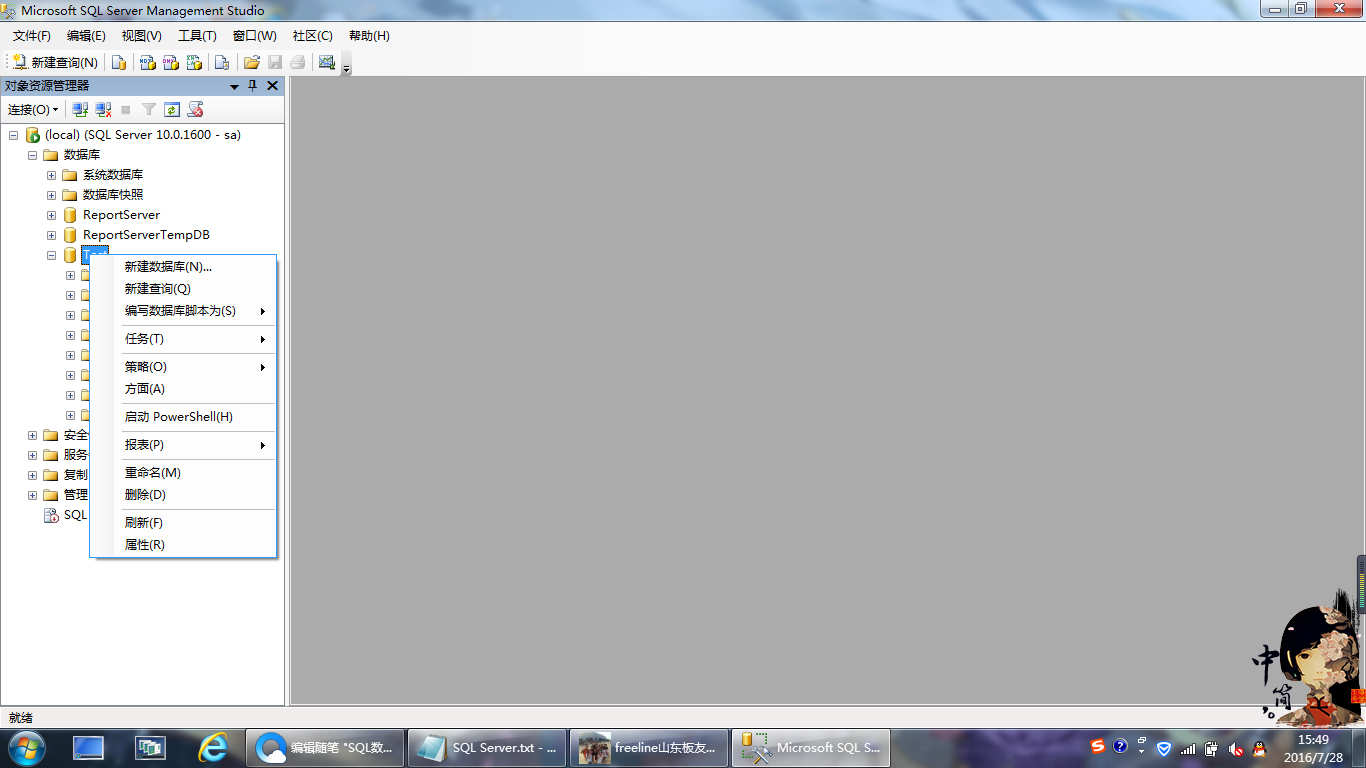This screenshot has height=768, width=1366.
Task: Open Internet Explorer from taskbar
Action: tap(212, 748)
